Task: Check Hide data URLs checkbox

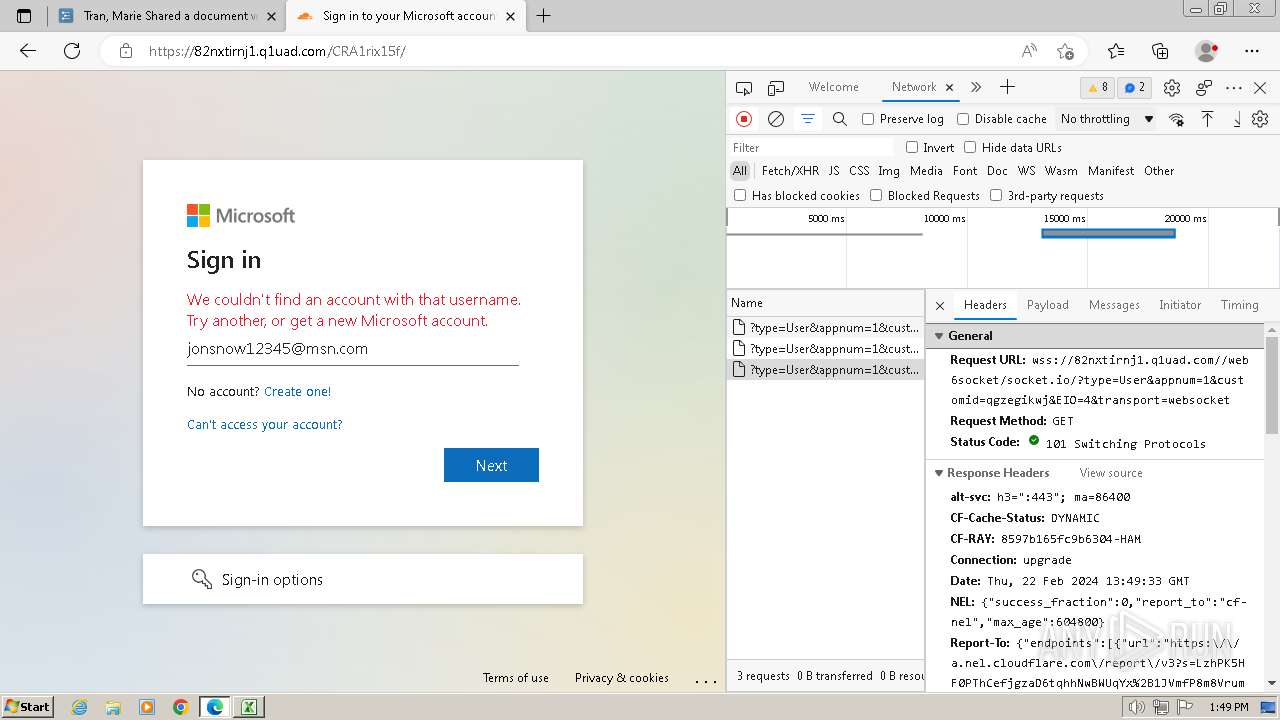Action: pyautogui.click(x=970, y=147)
